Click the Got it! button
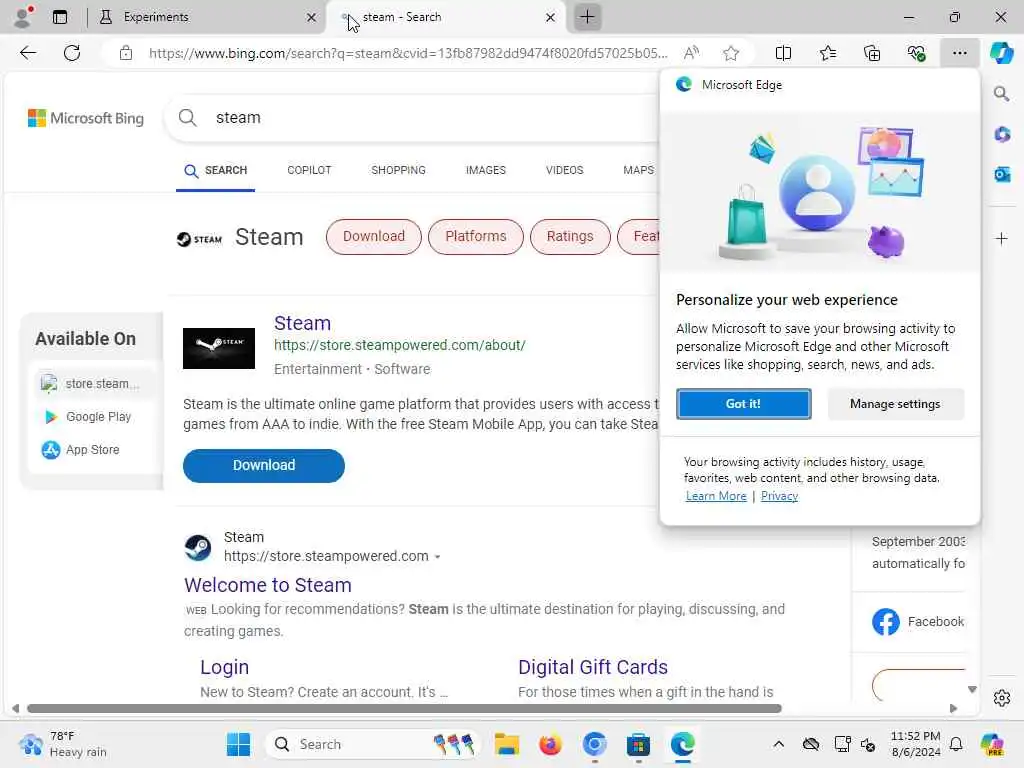 tap(743, 404)
